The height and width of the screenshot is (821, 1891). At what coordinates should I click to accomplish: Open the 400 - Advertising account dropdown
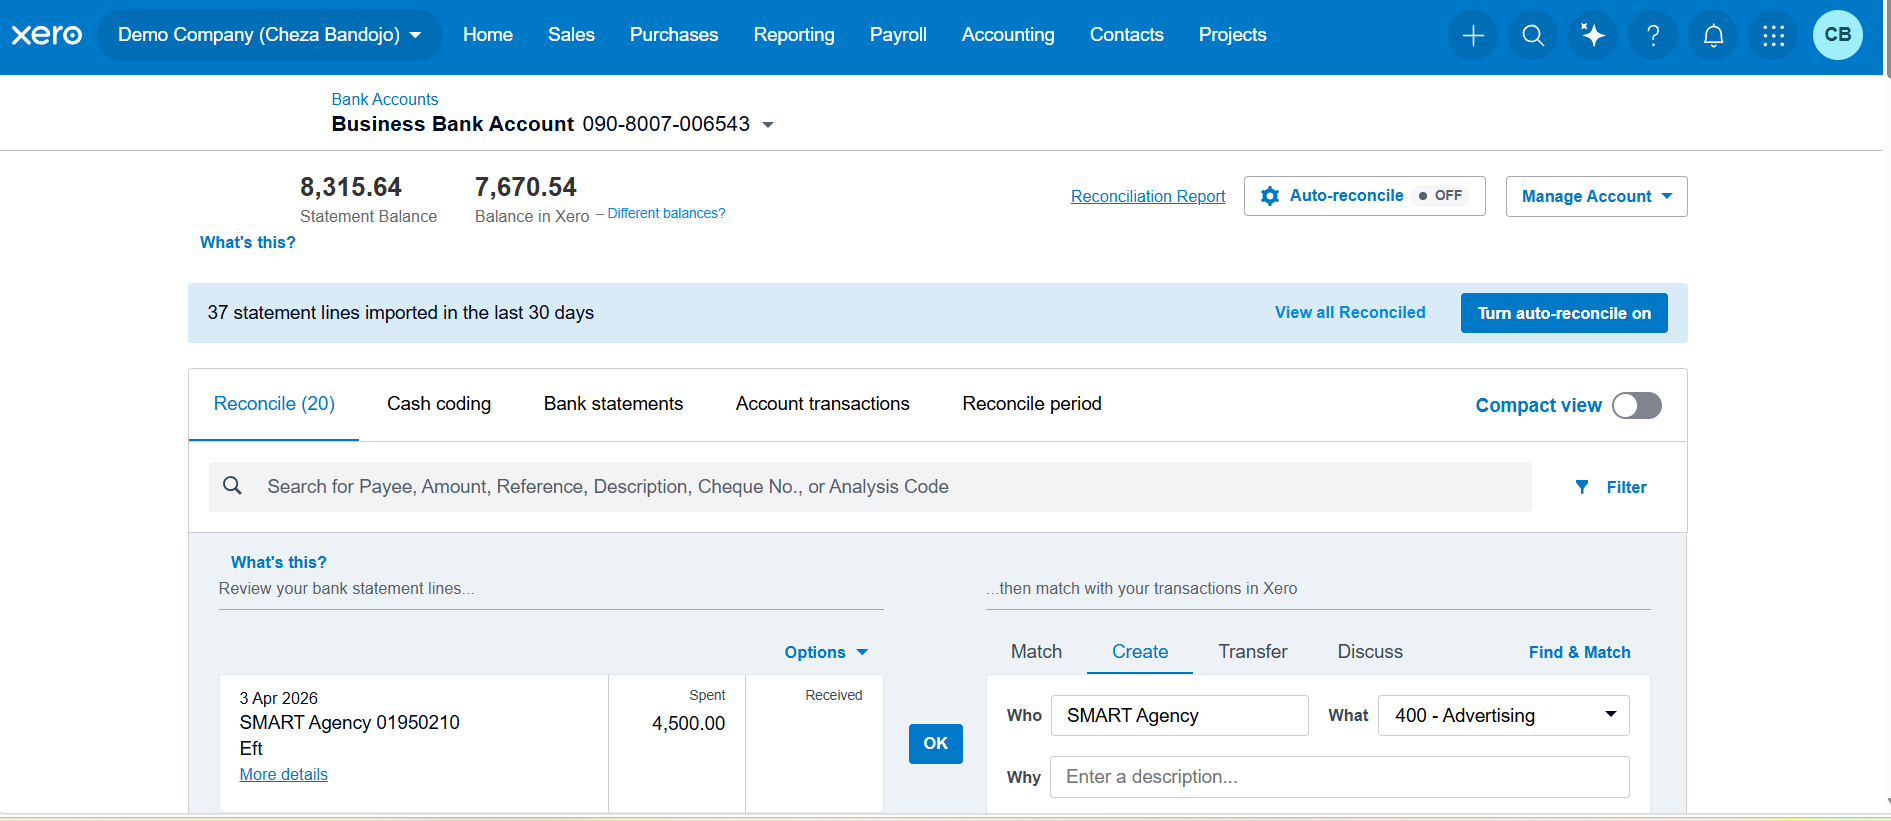click(1504, 715)
